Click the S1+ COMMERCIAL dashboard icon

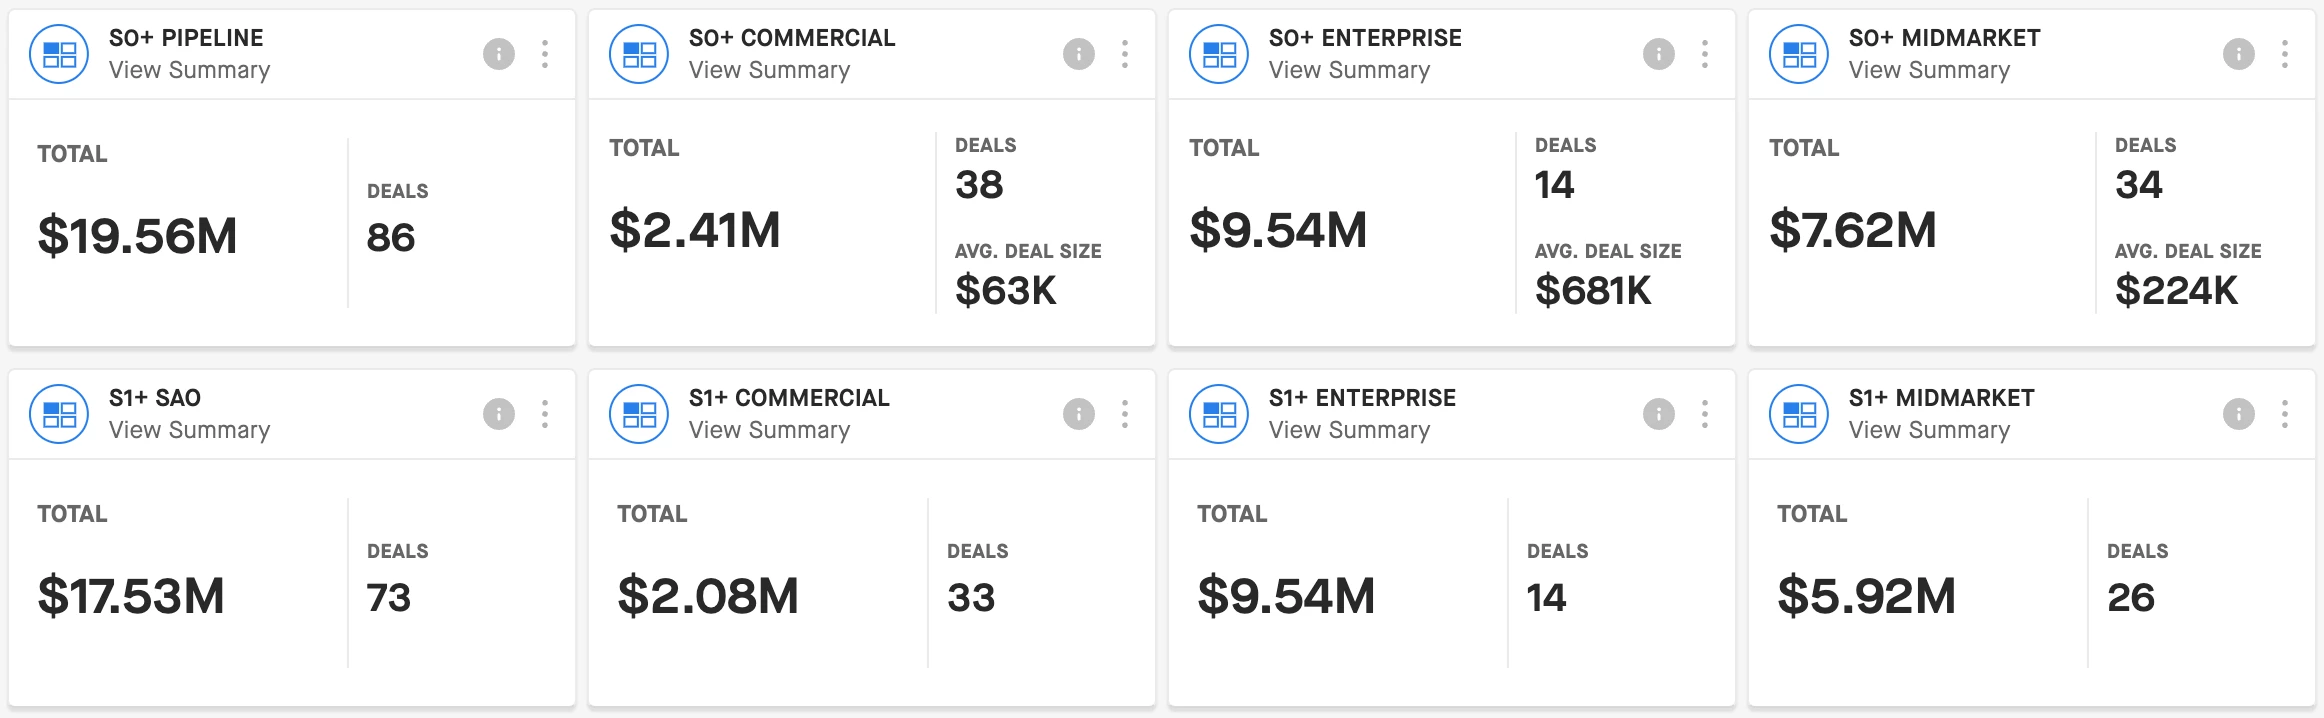639,414
